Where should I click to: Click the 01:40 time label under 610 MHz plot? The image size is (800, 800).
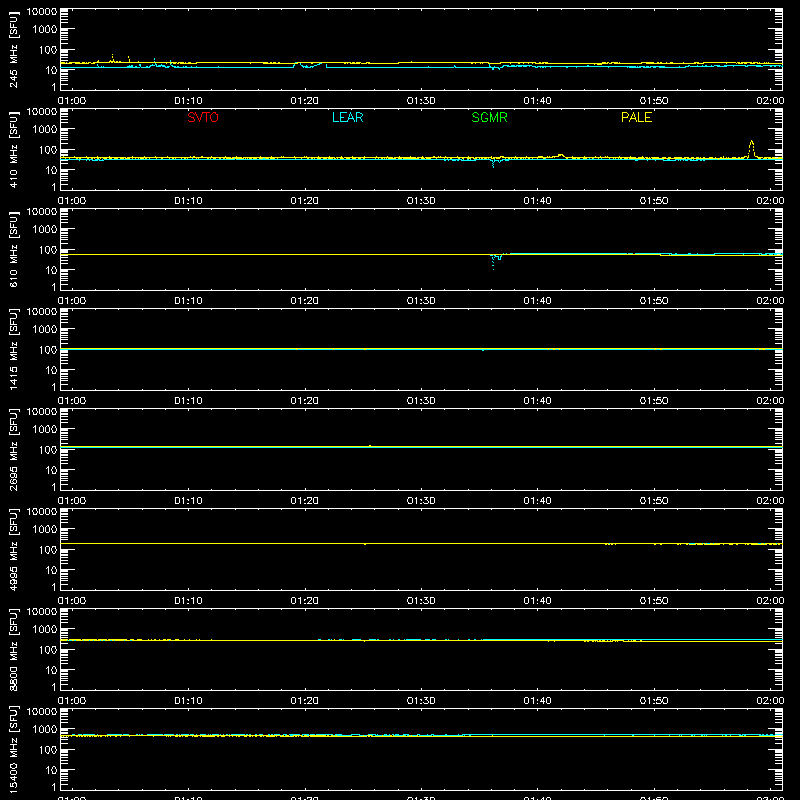(x=537, y=301)
